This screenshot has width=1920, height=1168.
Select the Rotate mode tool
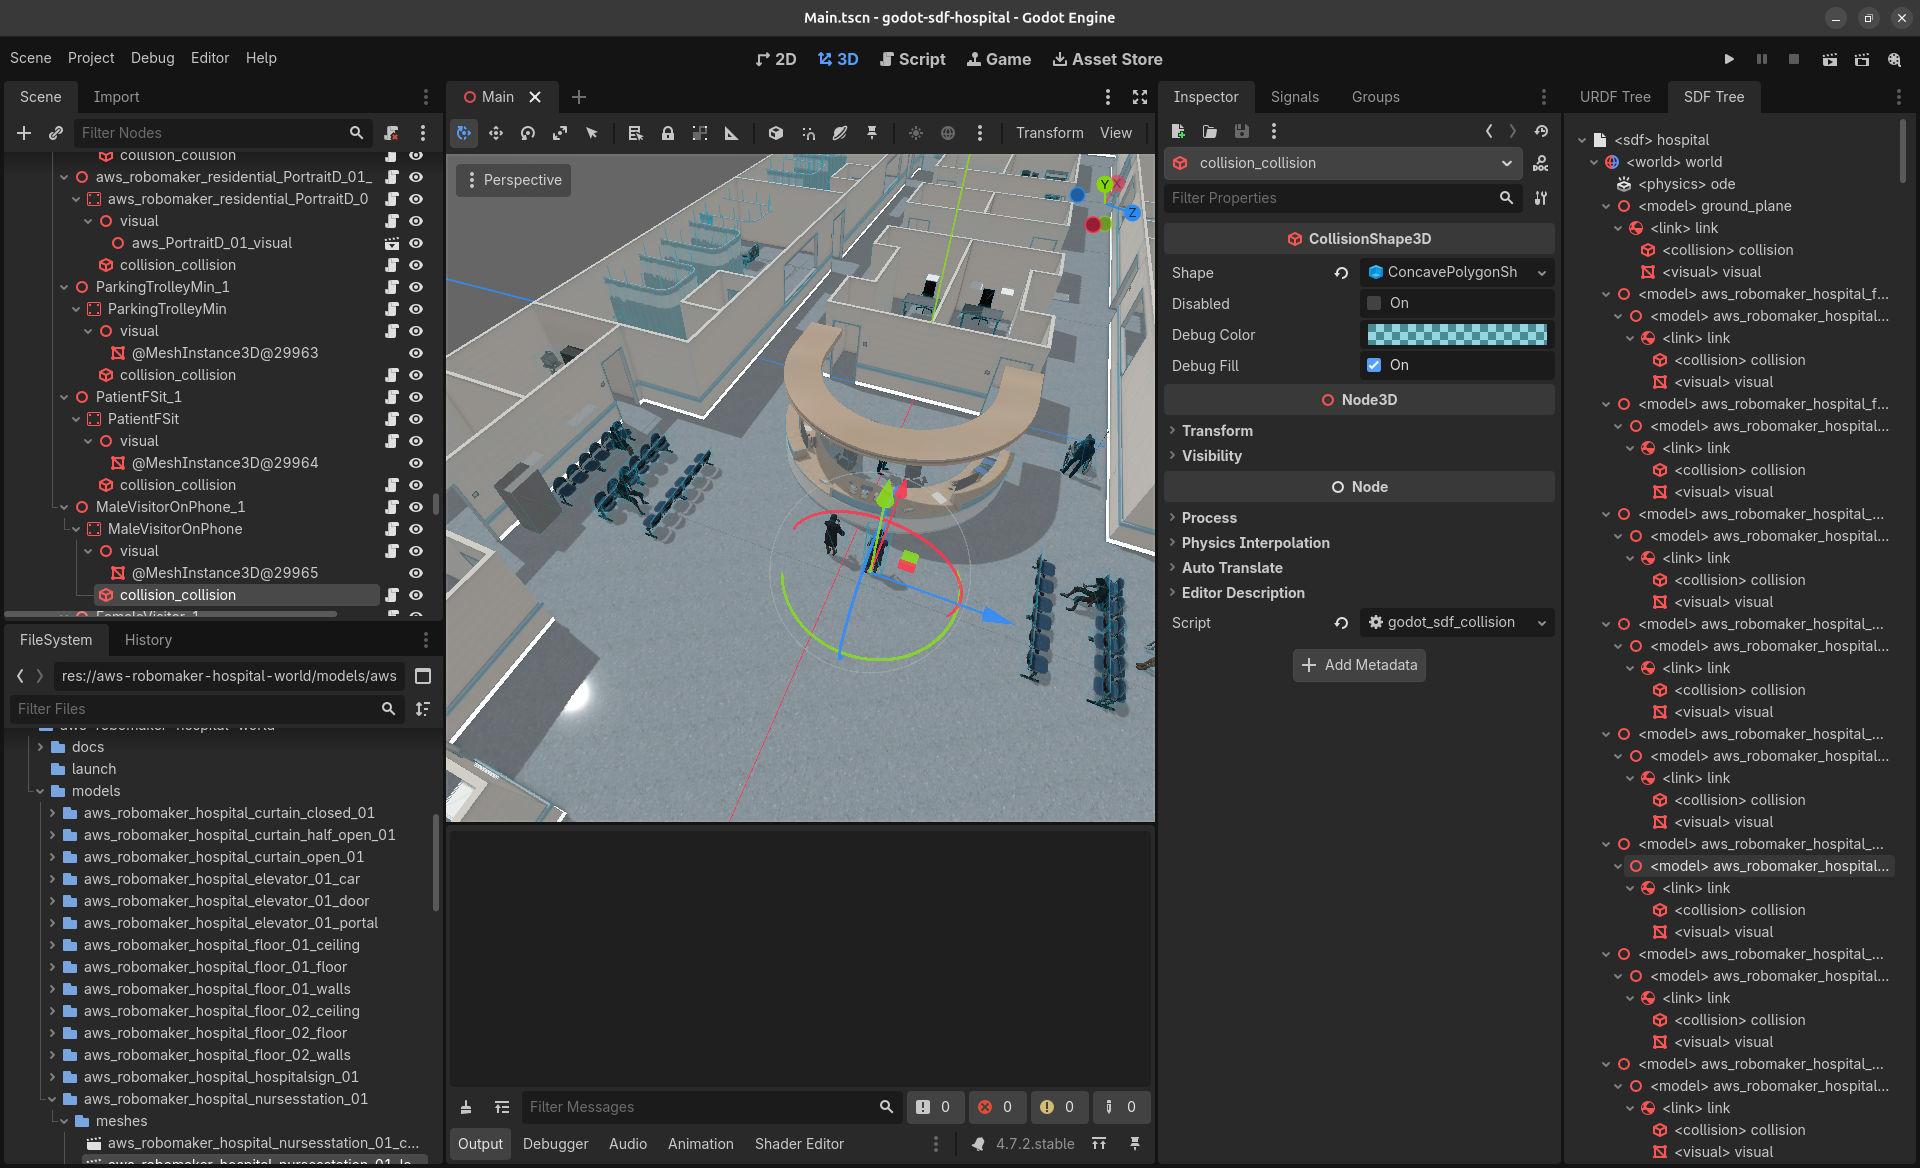coord(528,133)
